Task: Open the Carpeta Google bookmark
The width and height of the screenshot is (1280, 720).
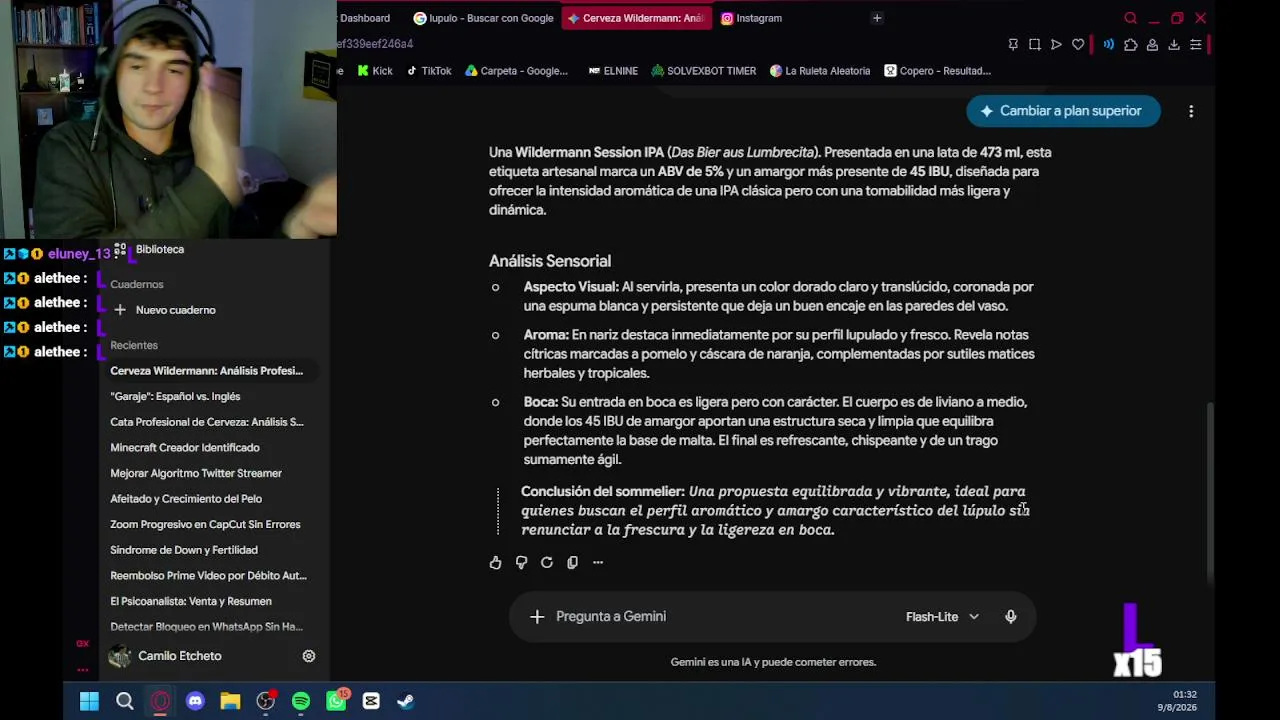Action: point(516,71)
